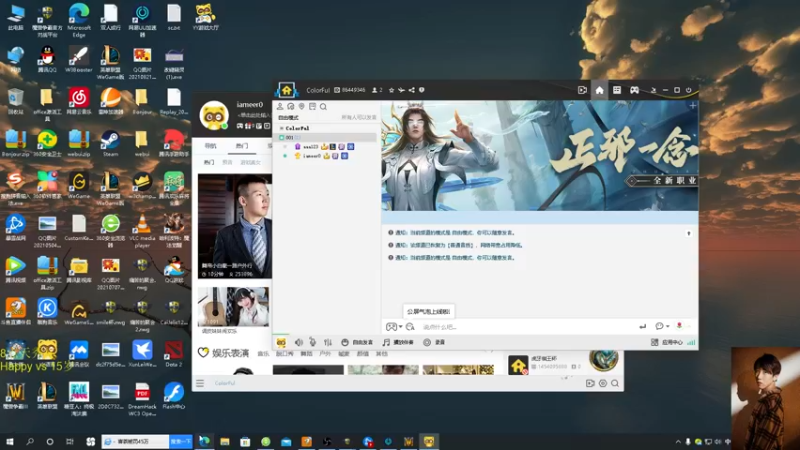Open the chat bubble dropdown arrow
This screenshot has width=800, height=450.
pyautogui.click(x=667, y=327)
